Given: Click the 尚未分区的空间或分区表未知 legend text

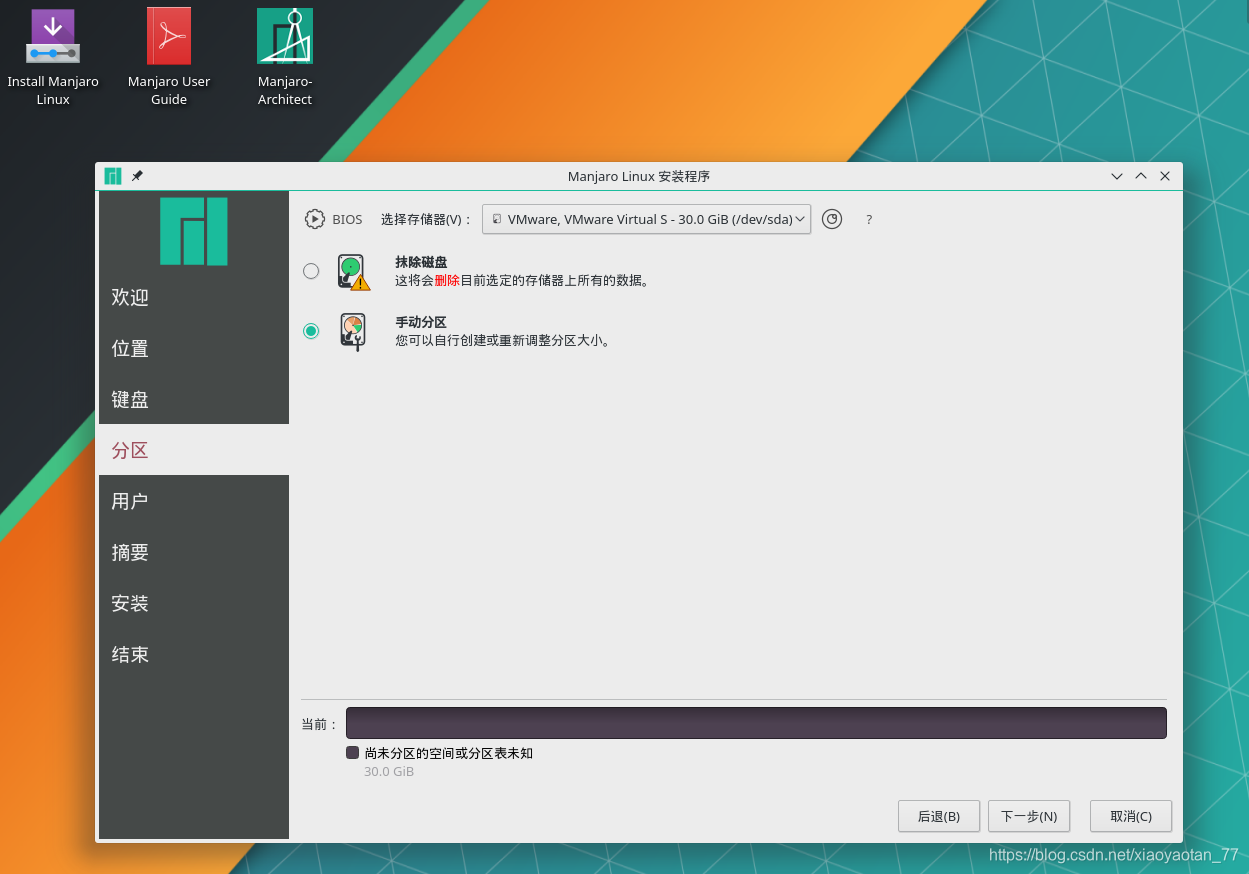Looking at the screenshot, I should (449, 753).
